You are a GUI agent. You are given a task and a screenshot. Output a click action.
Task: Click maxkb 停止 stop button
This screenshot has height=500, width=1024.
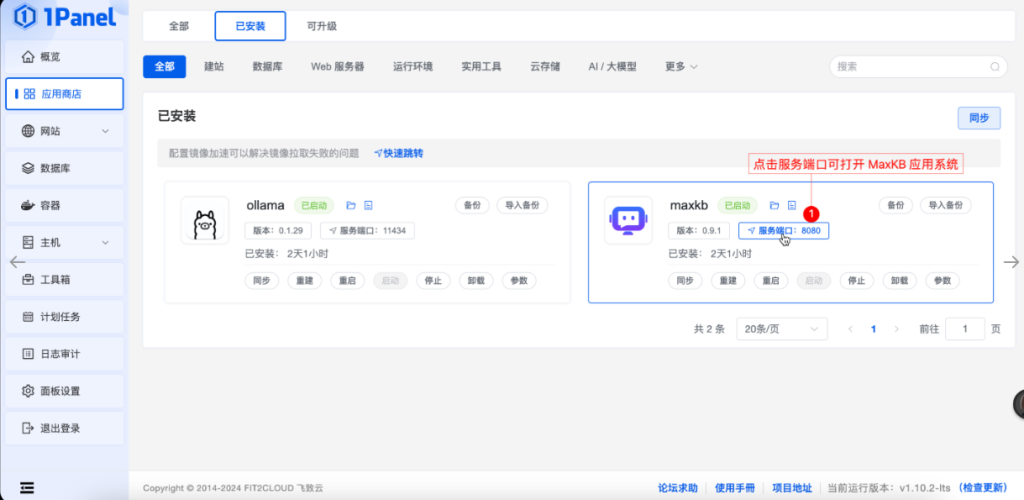click(857, 281)
